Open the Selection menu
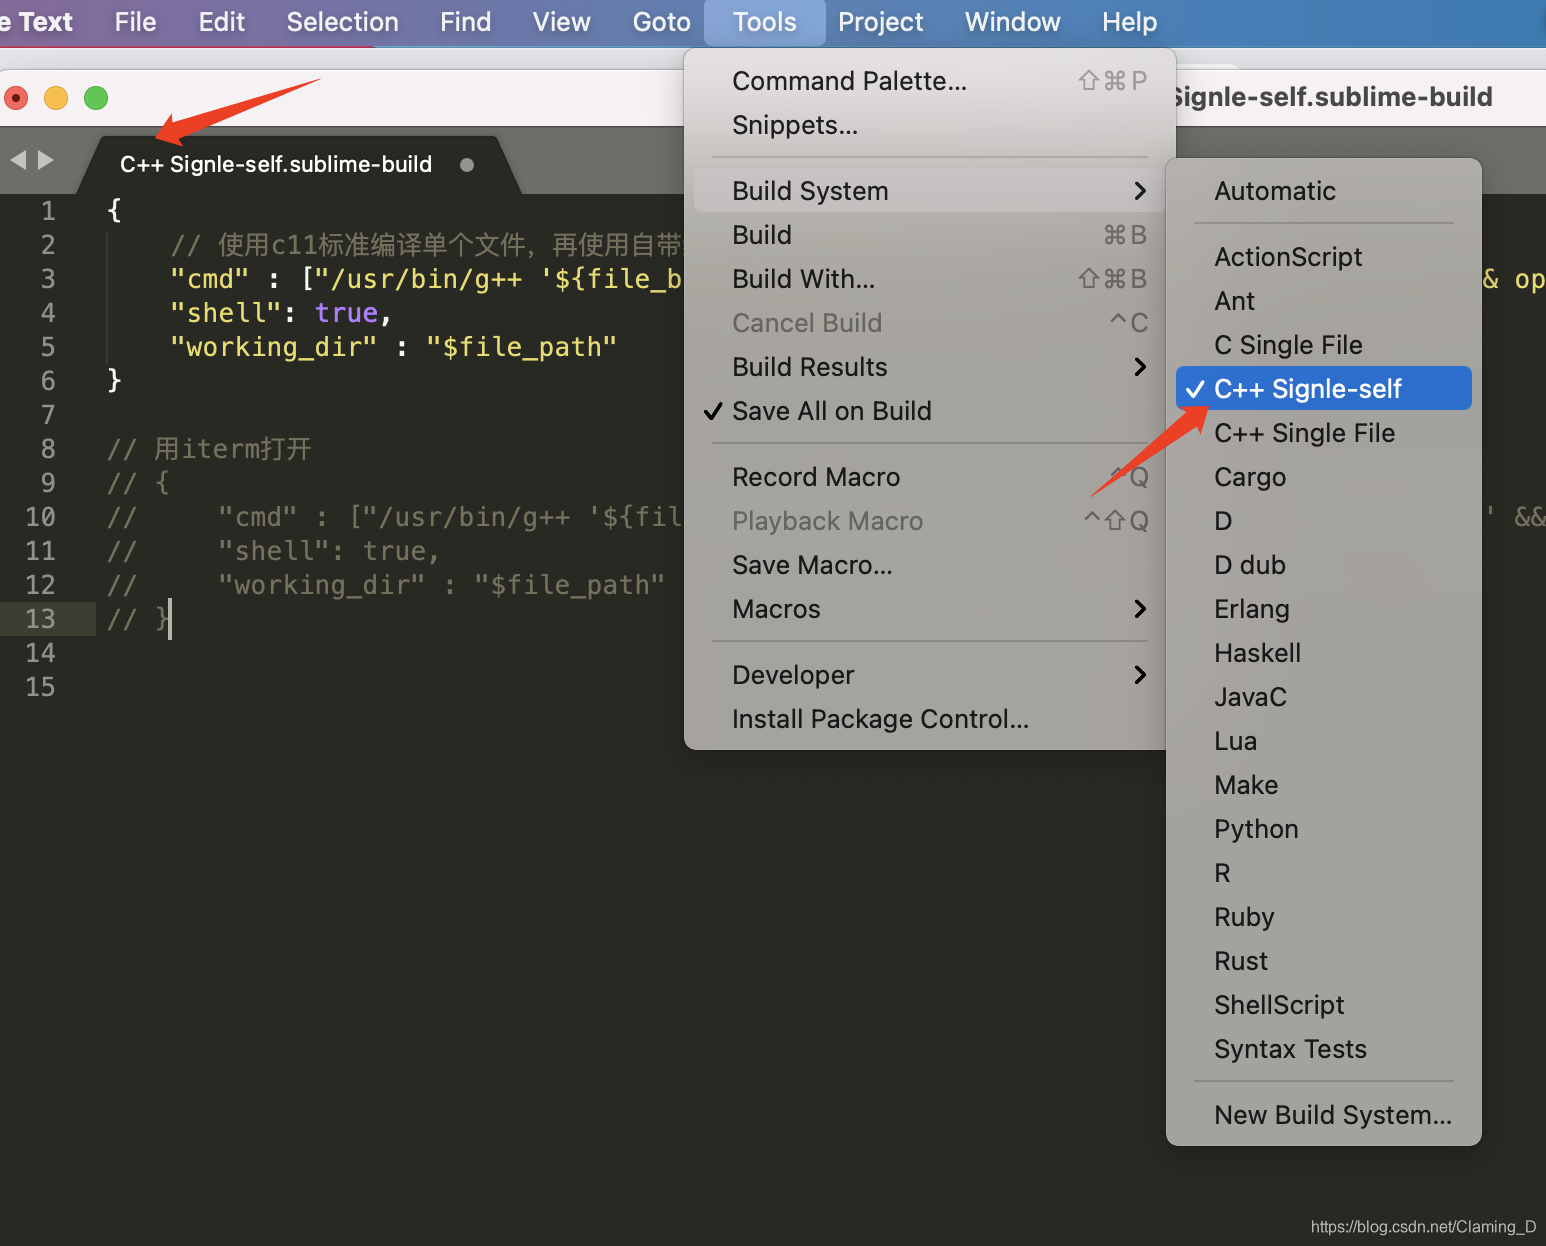 pos(342,22)
